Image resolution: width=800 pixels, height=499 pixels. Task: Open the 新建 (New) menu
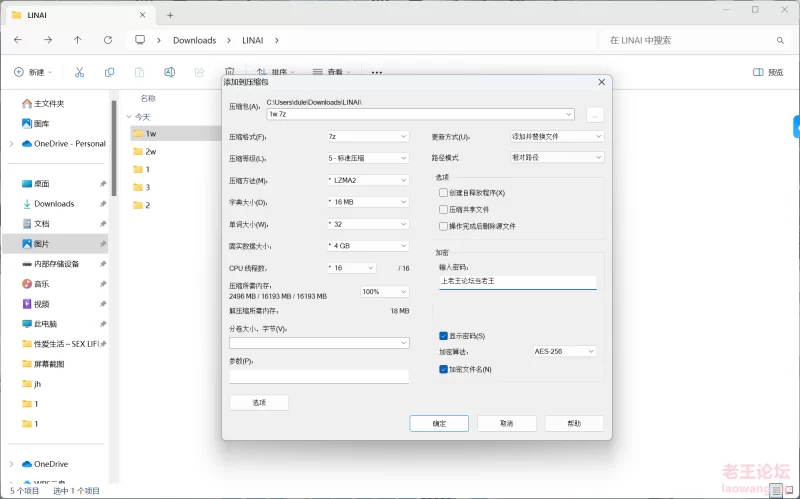(33, 72)
